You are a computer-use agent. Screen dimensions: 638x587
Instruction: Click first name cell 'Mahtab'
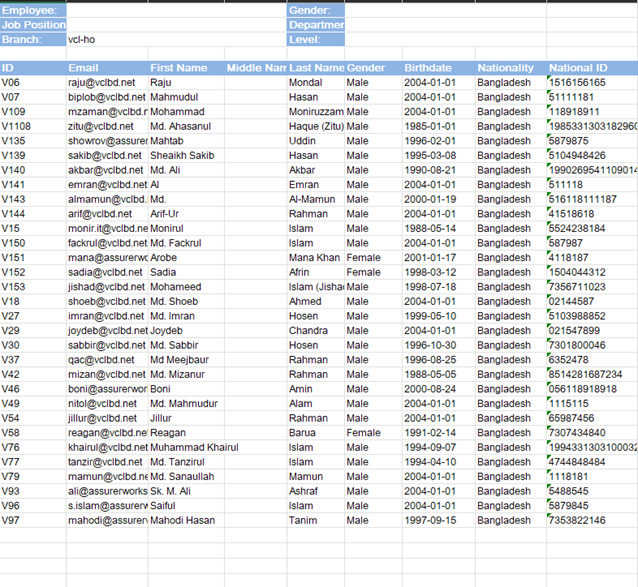pos(186,141)
